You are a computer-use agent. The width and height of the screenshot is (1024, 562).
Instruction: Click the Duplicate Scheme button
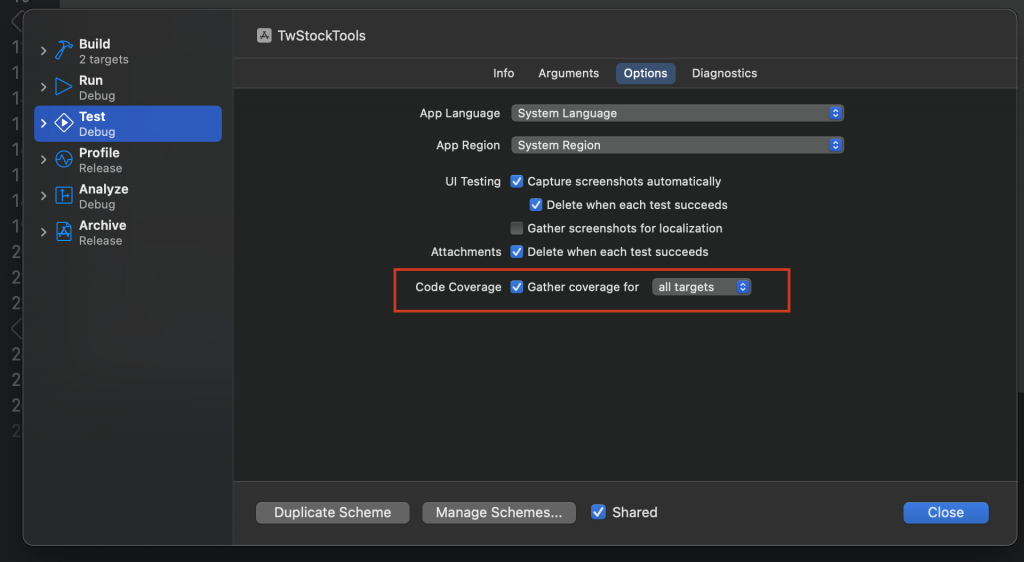pos(332,512)
